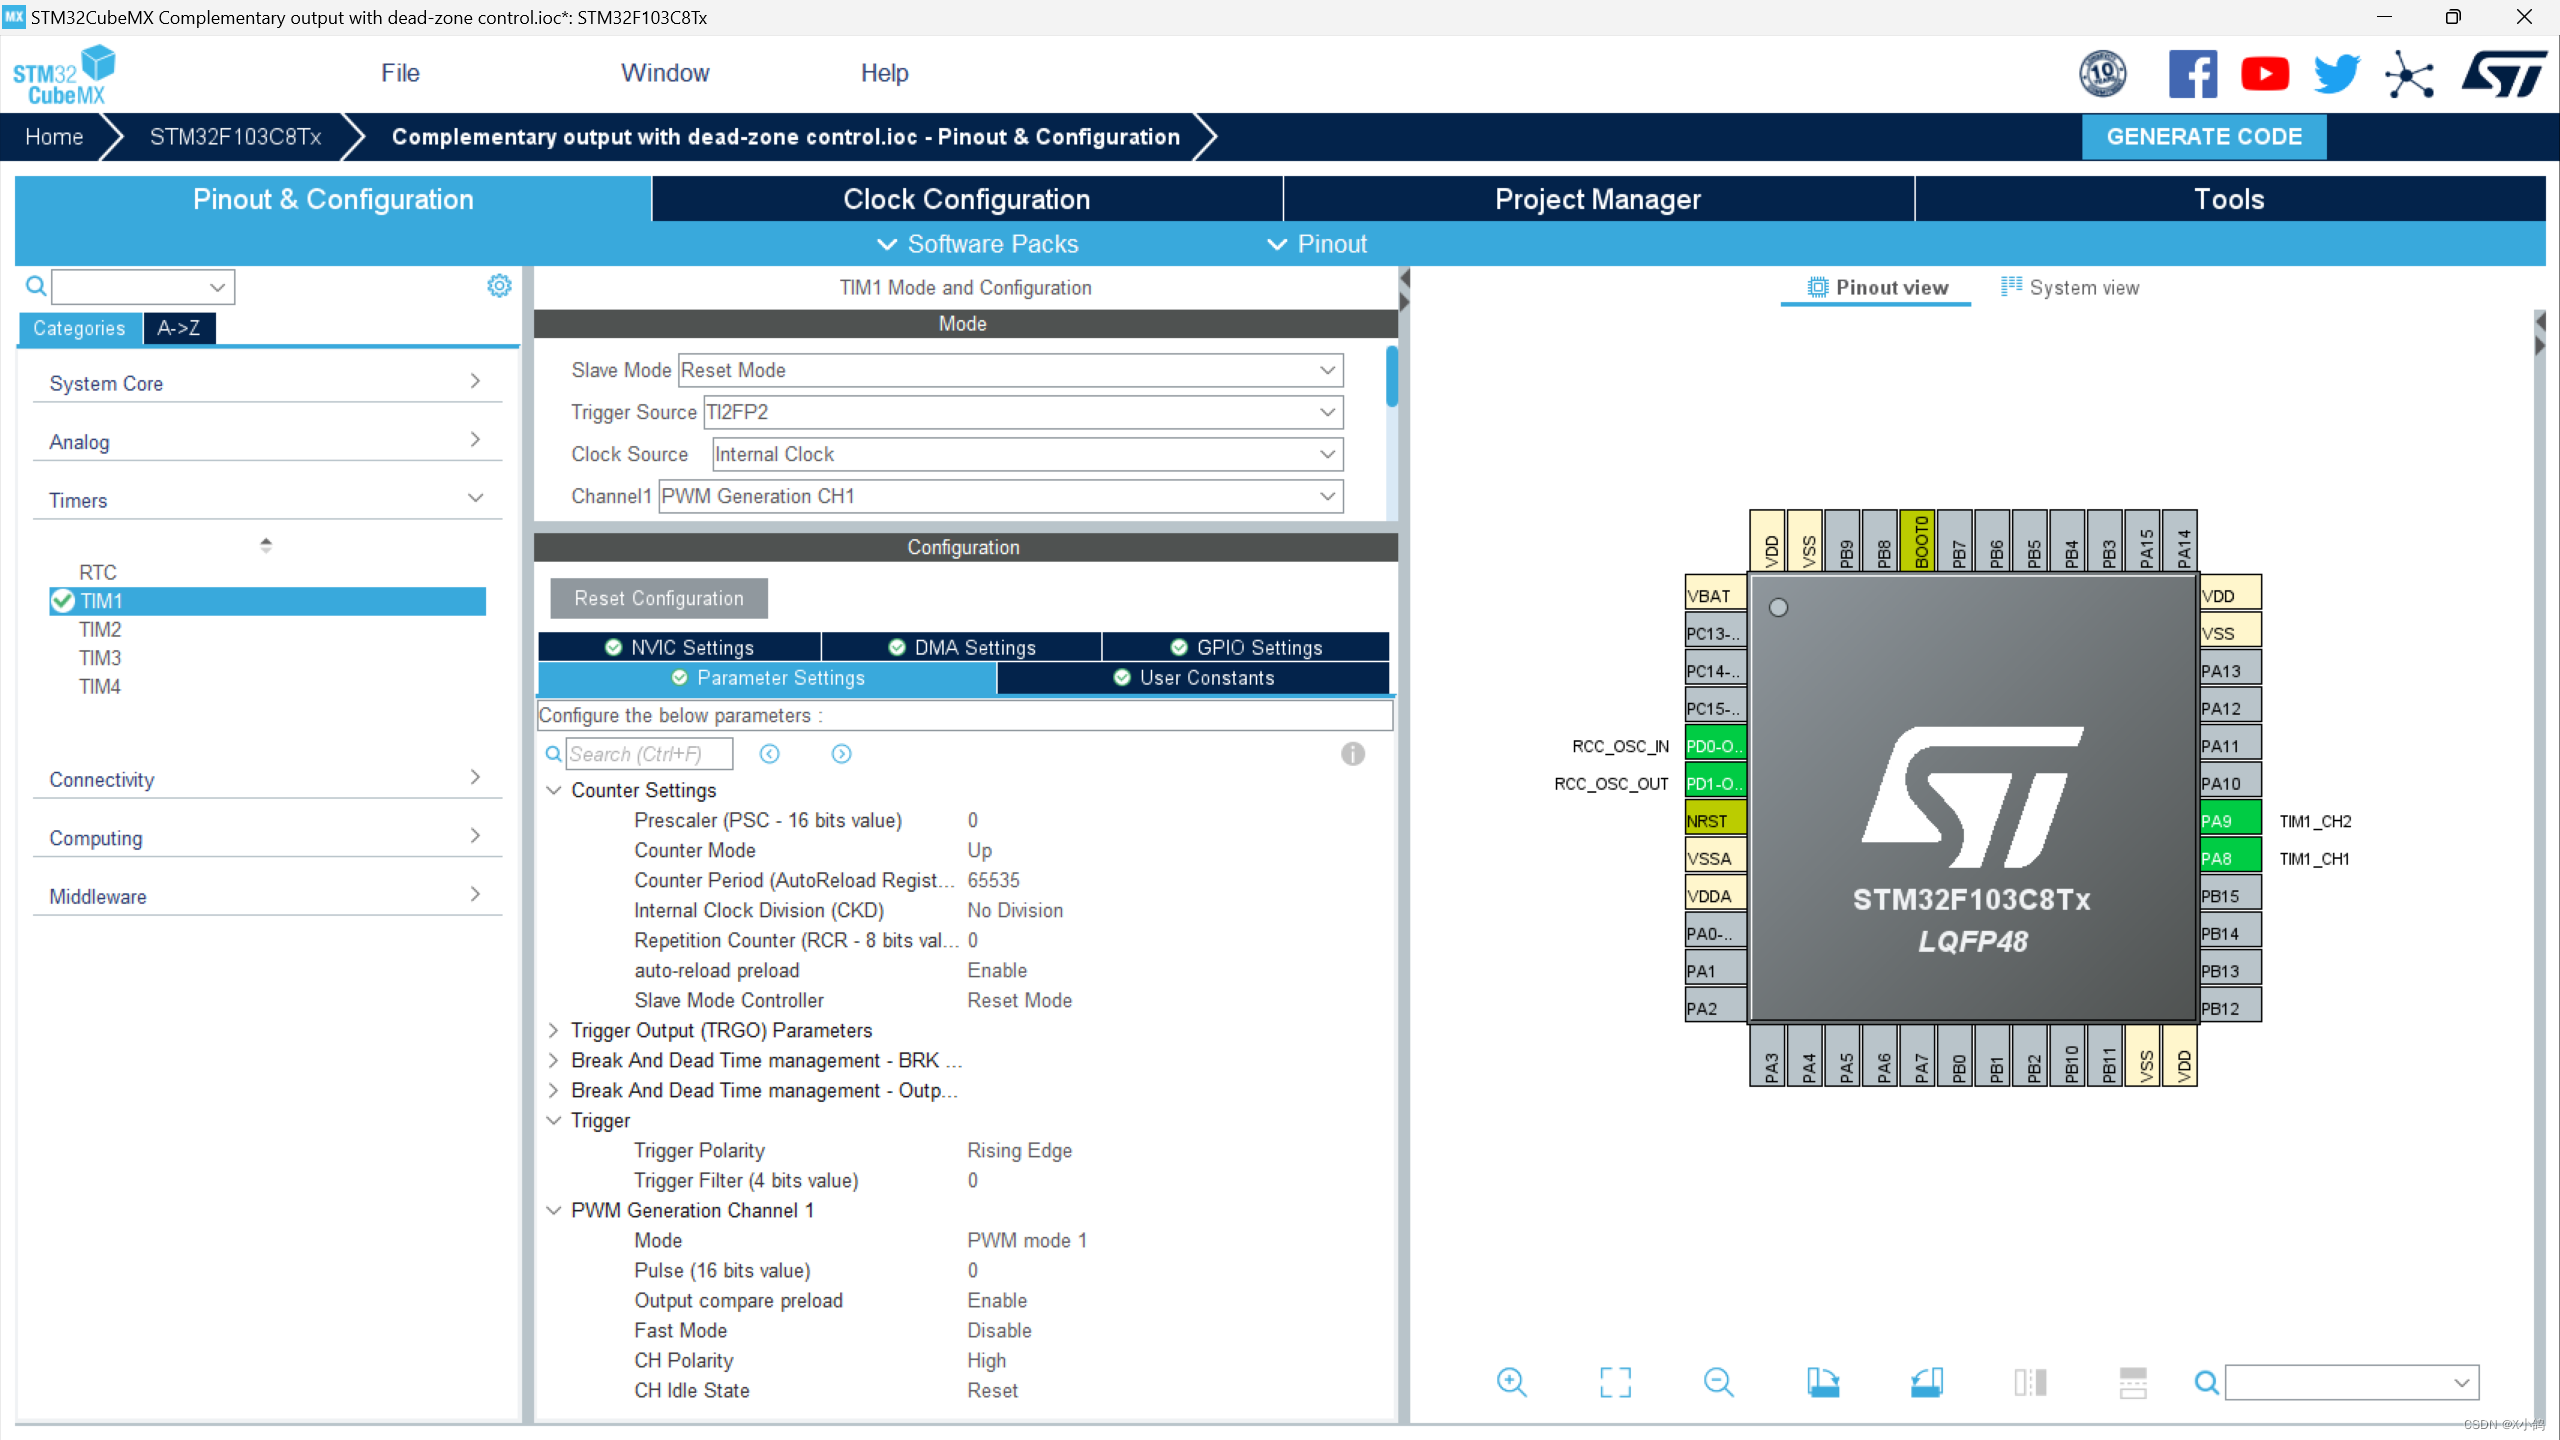Collapse the Counter Settings group
Viewport: 2560px width, 1440px height.
[x=553, y=790]
